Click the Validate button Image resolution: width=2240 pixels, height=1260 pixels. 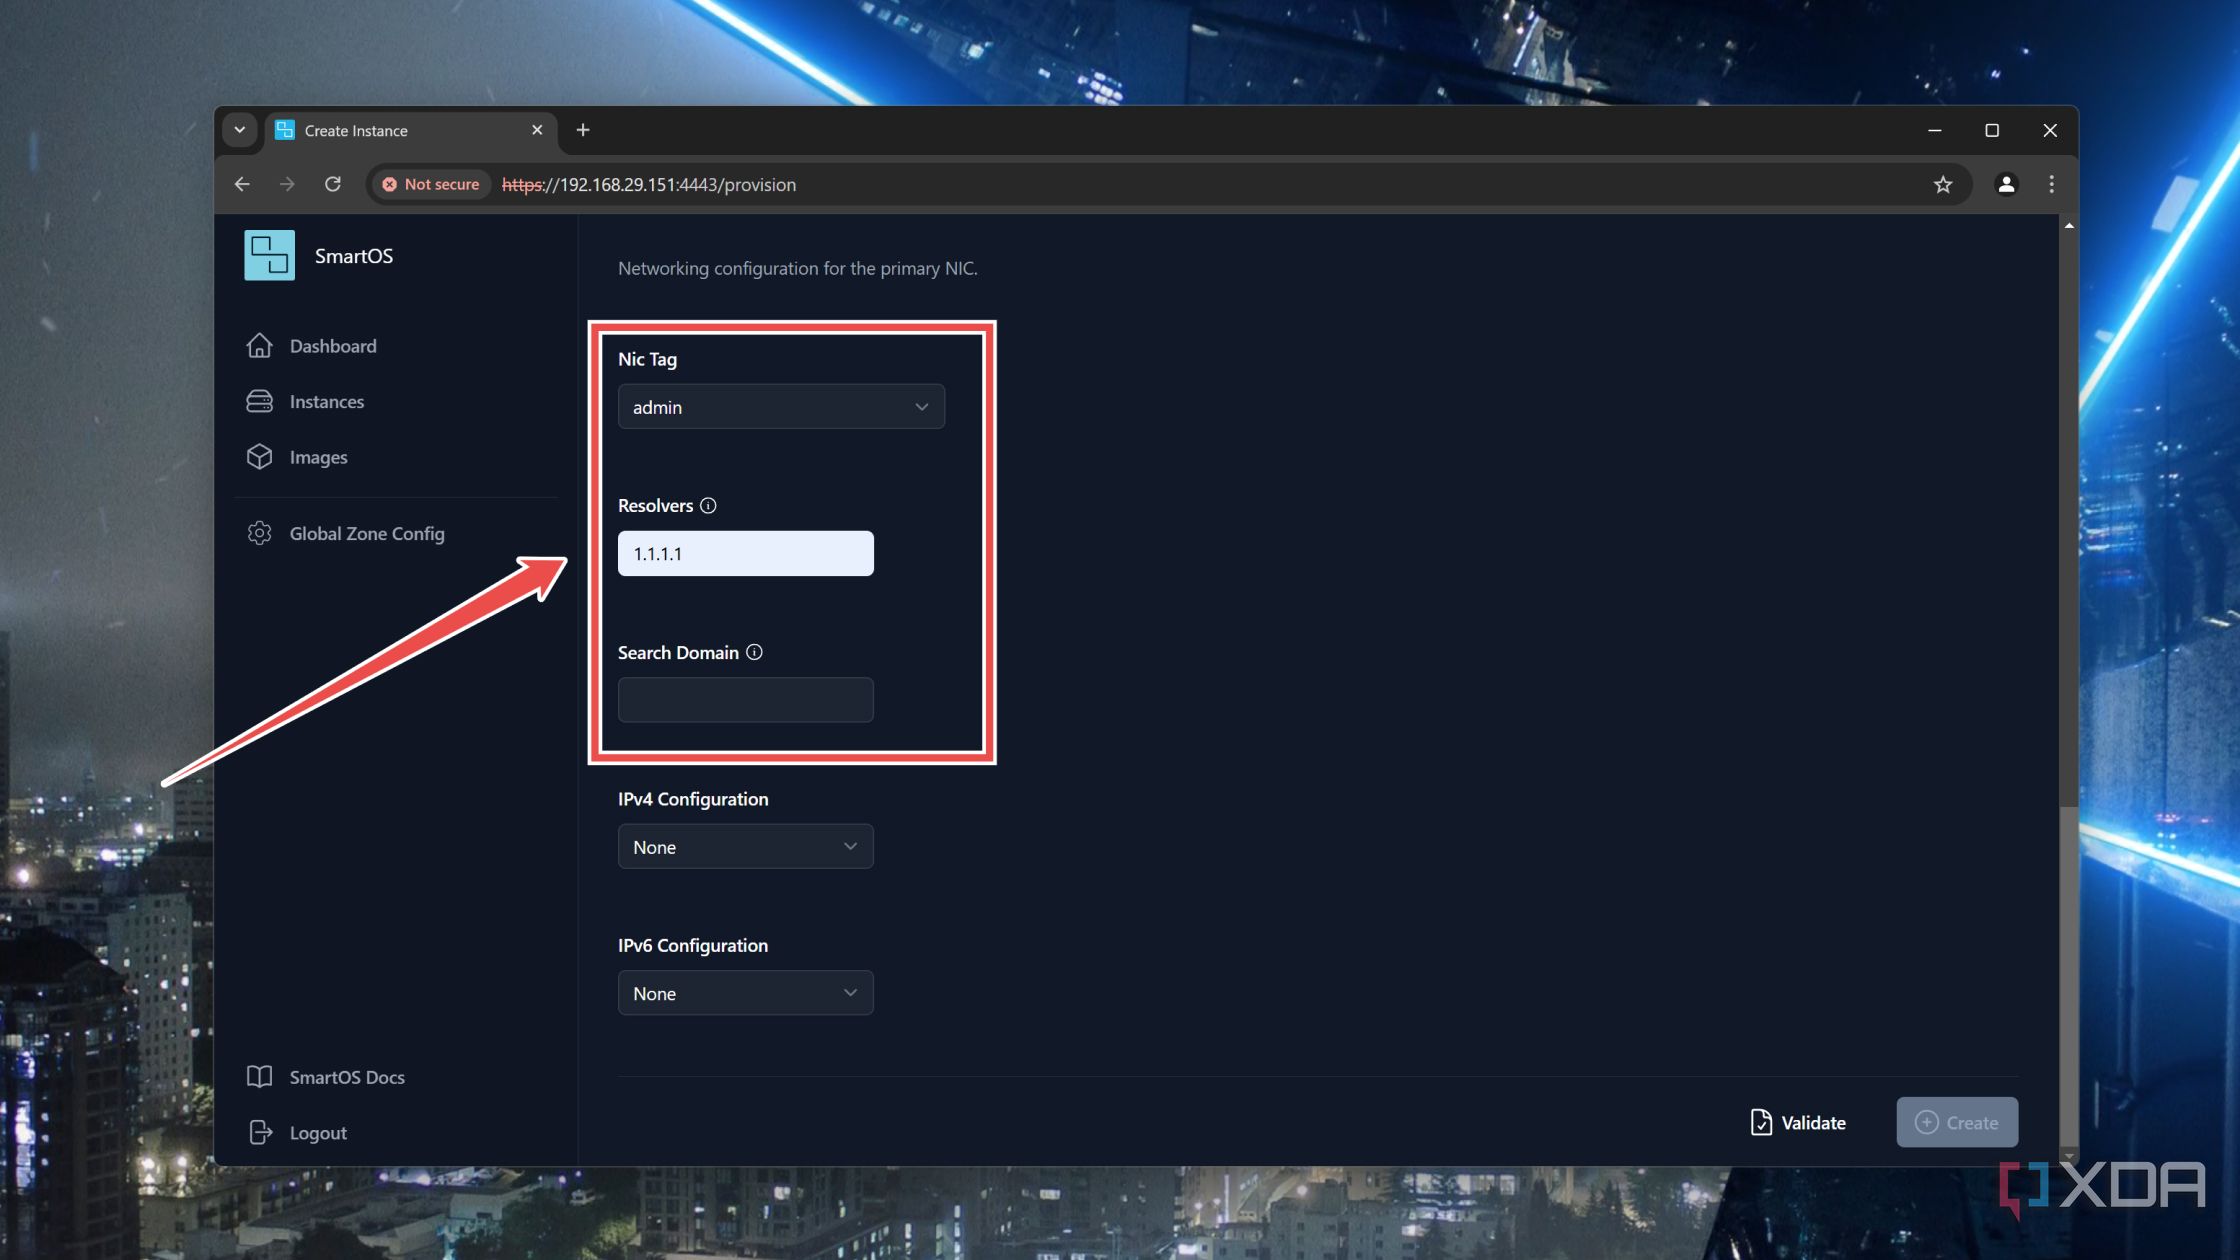point(1797,1122)
